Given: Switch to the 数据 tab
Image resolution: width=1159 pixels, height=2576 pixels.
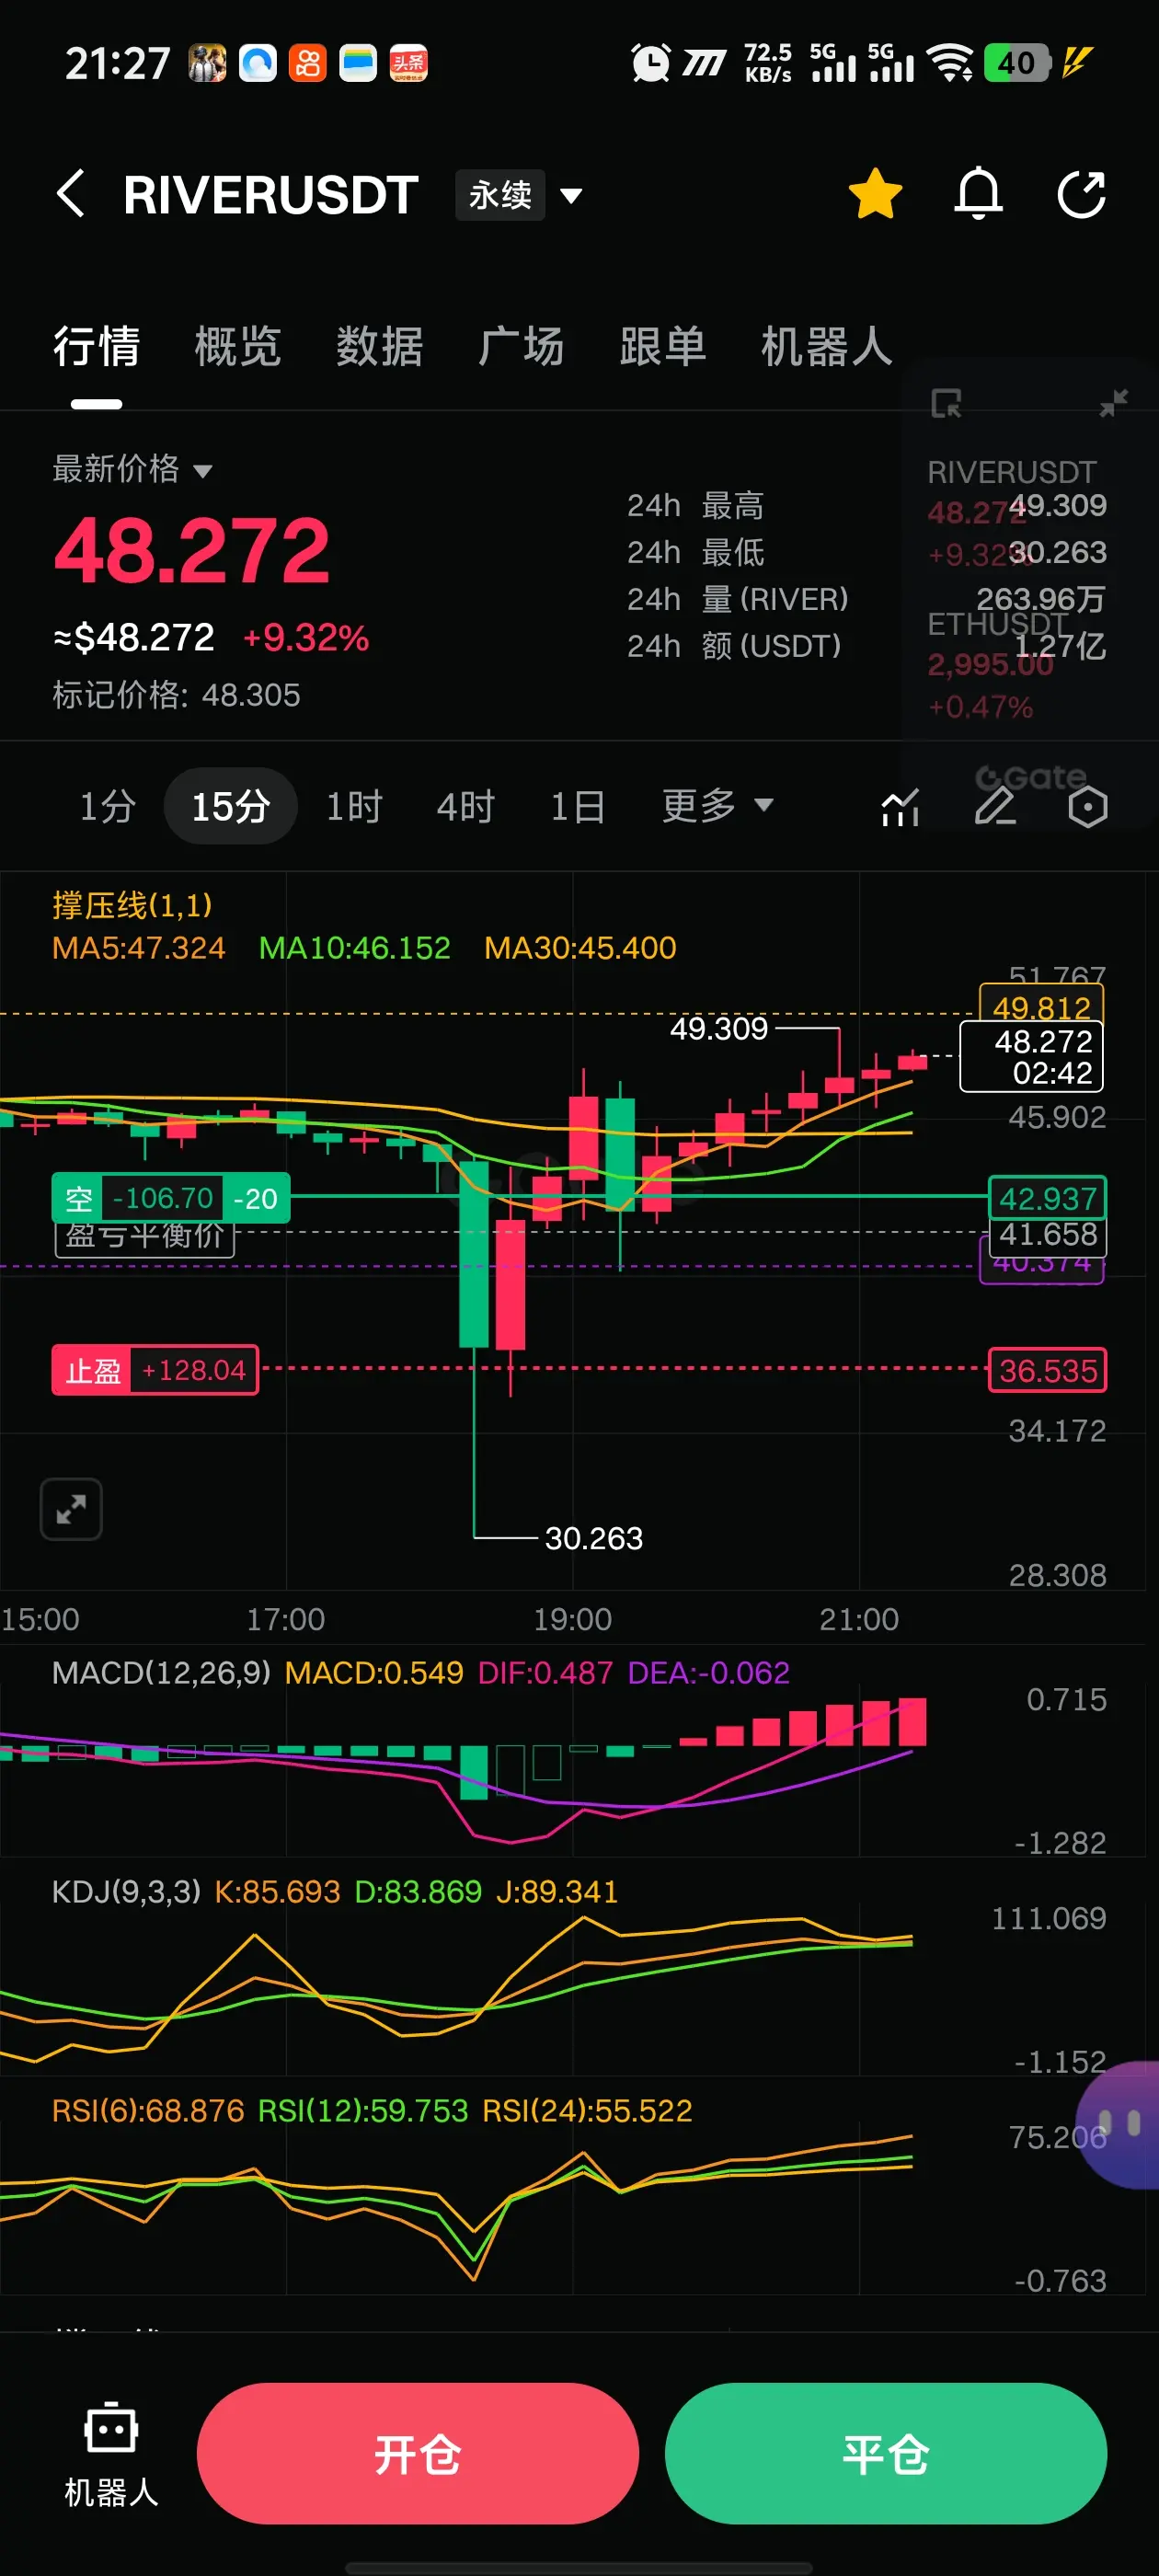Looking at the screenshot, I should (379, 347).
